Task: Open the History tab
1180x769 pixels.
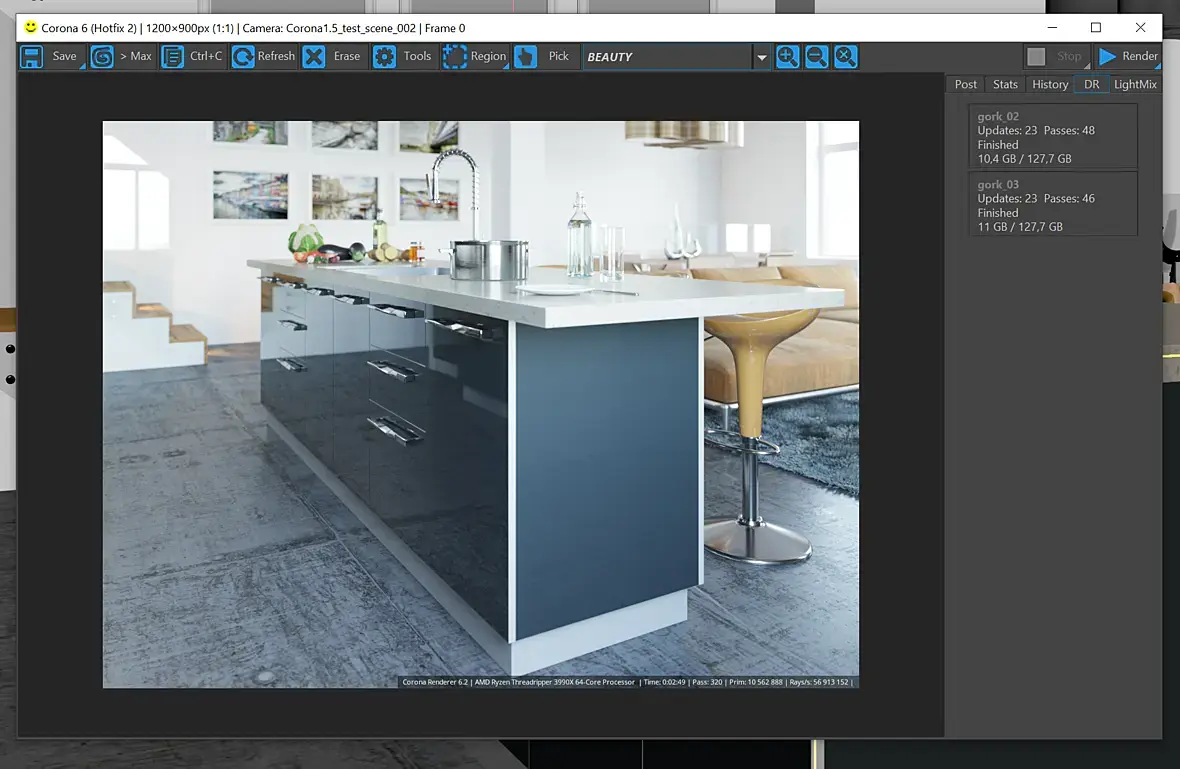Action: (1050, 84)
